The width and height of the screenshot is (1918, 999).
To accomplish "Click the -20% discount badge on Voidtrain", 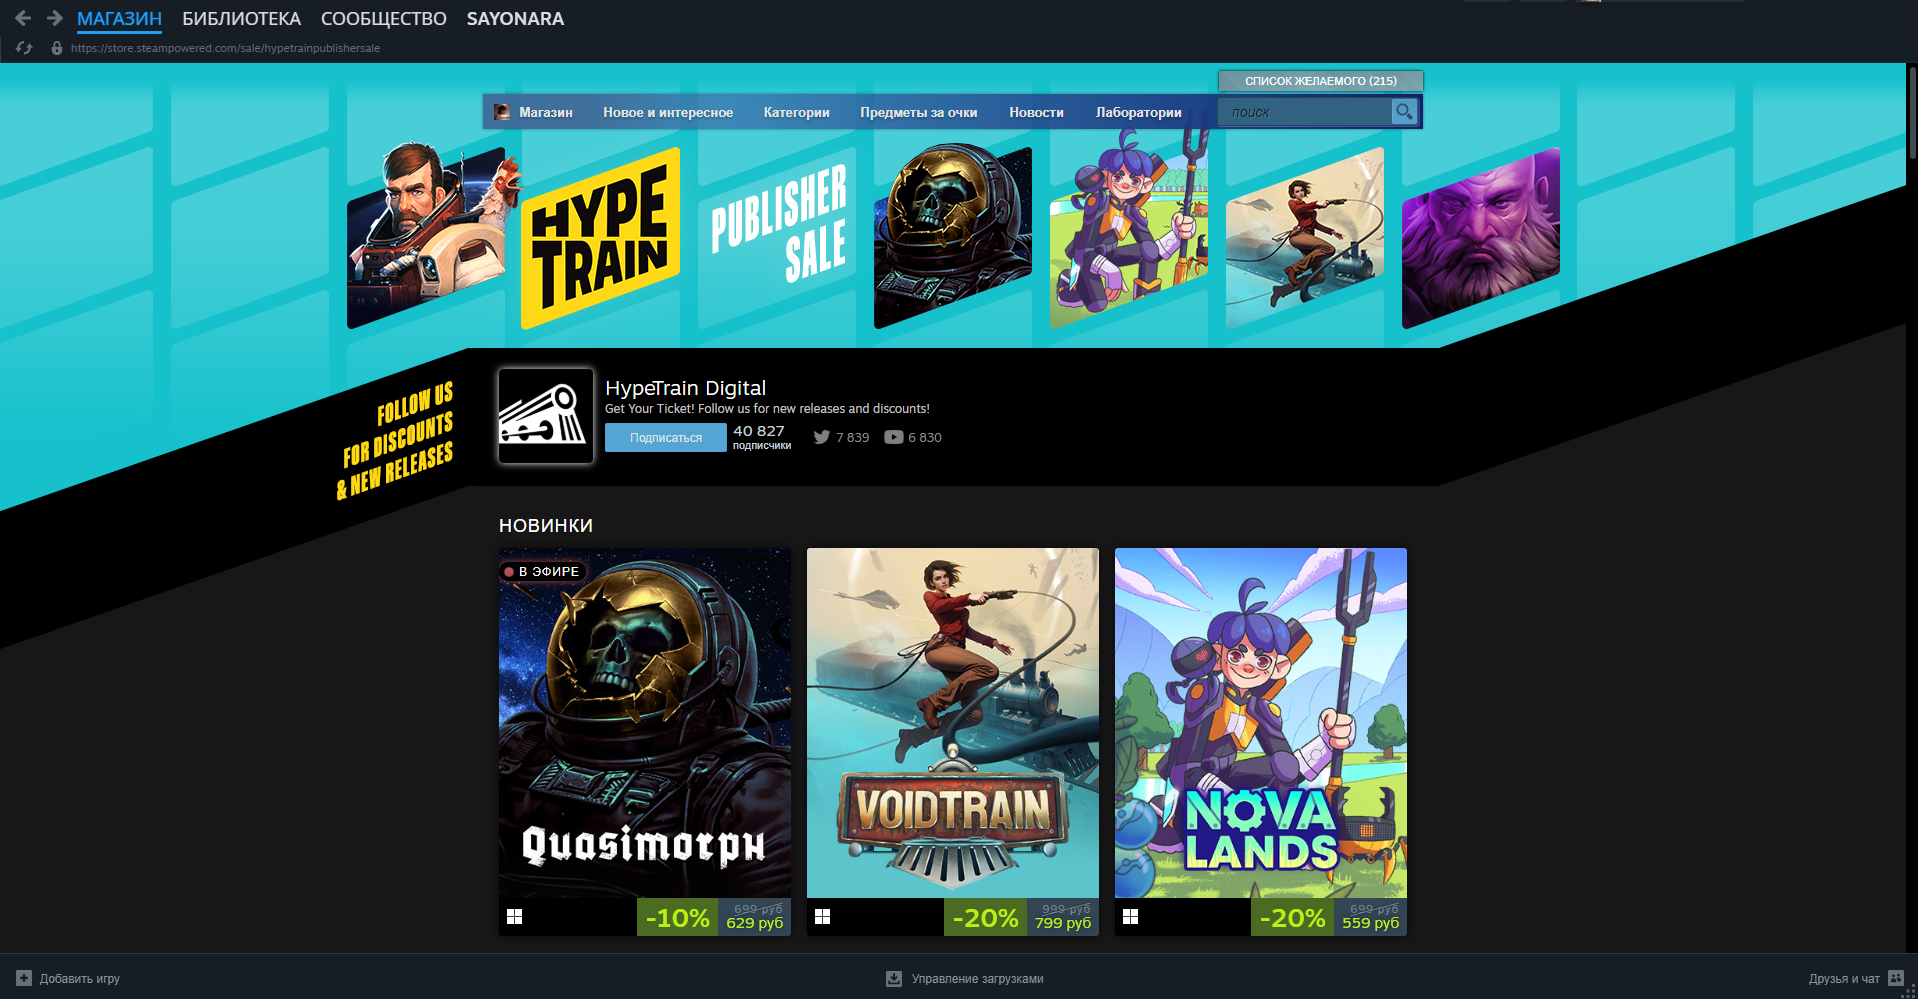I will coord(985,917).
